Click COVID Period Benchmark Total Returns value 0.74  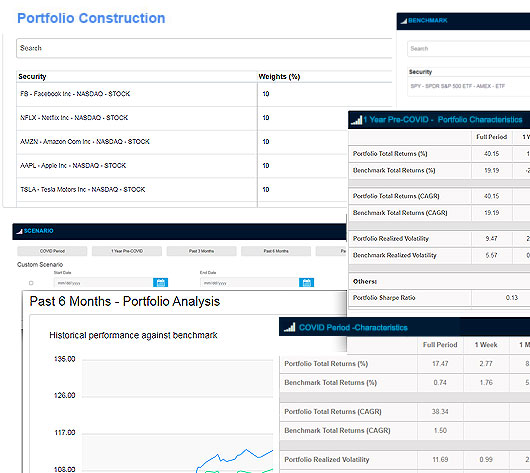(440, 383)
